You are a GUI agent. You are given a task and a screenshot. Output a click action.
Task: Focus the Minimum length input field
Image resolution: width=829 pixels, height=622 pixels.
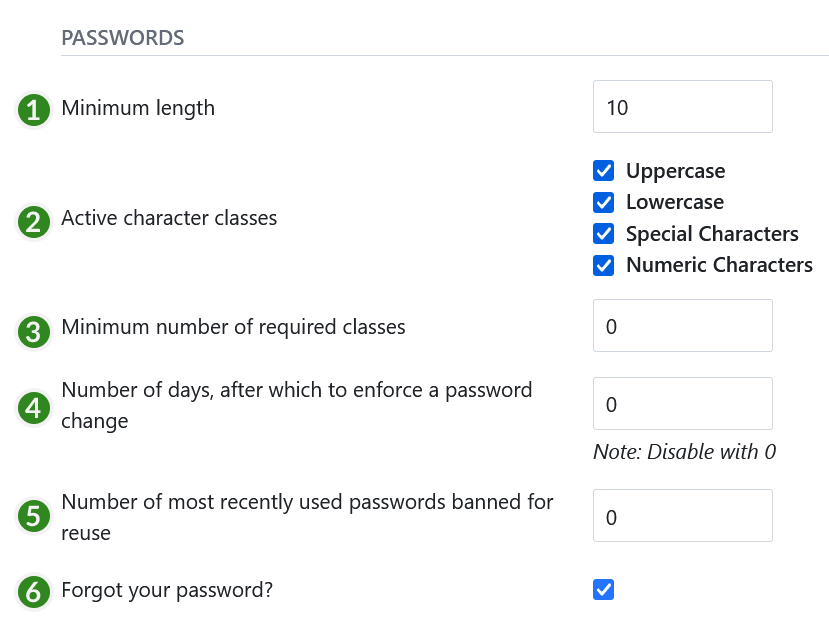coord(682,107)
